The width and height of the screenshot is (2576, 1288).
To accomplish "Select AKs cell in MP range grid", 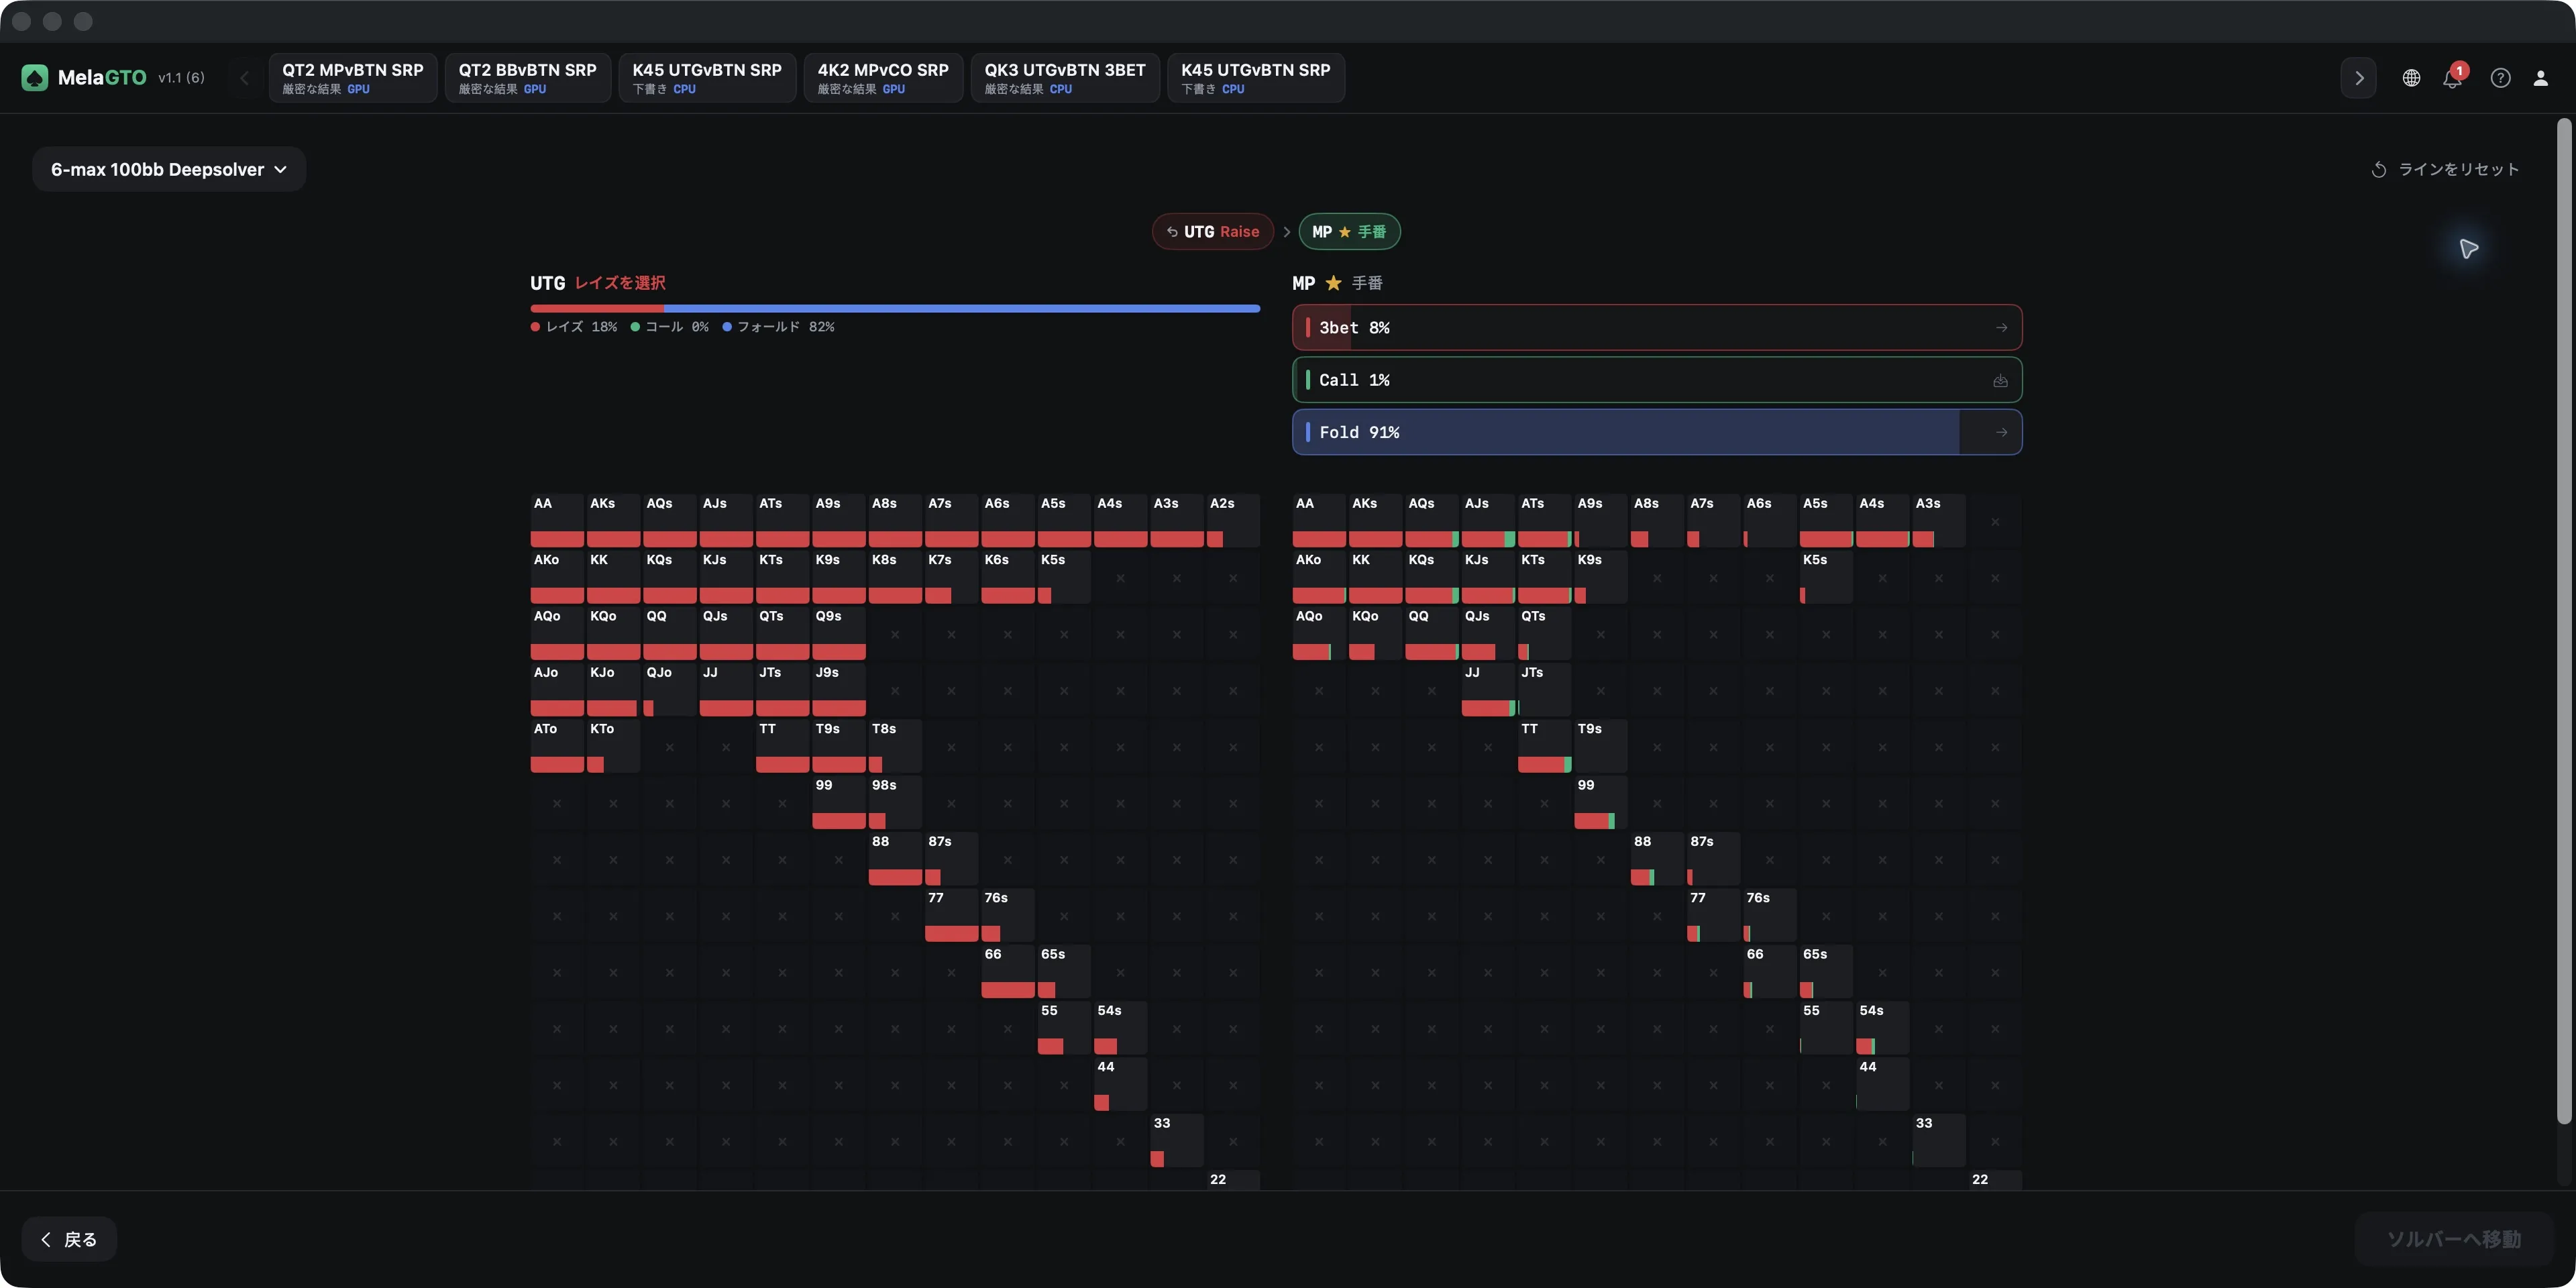I will (1375, 520).
